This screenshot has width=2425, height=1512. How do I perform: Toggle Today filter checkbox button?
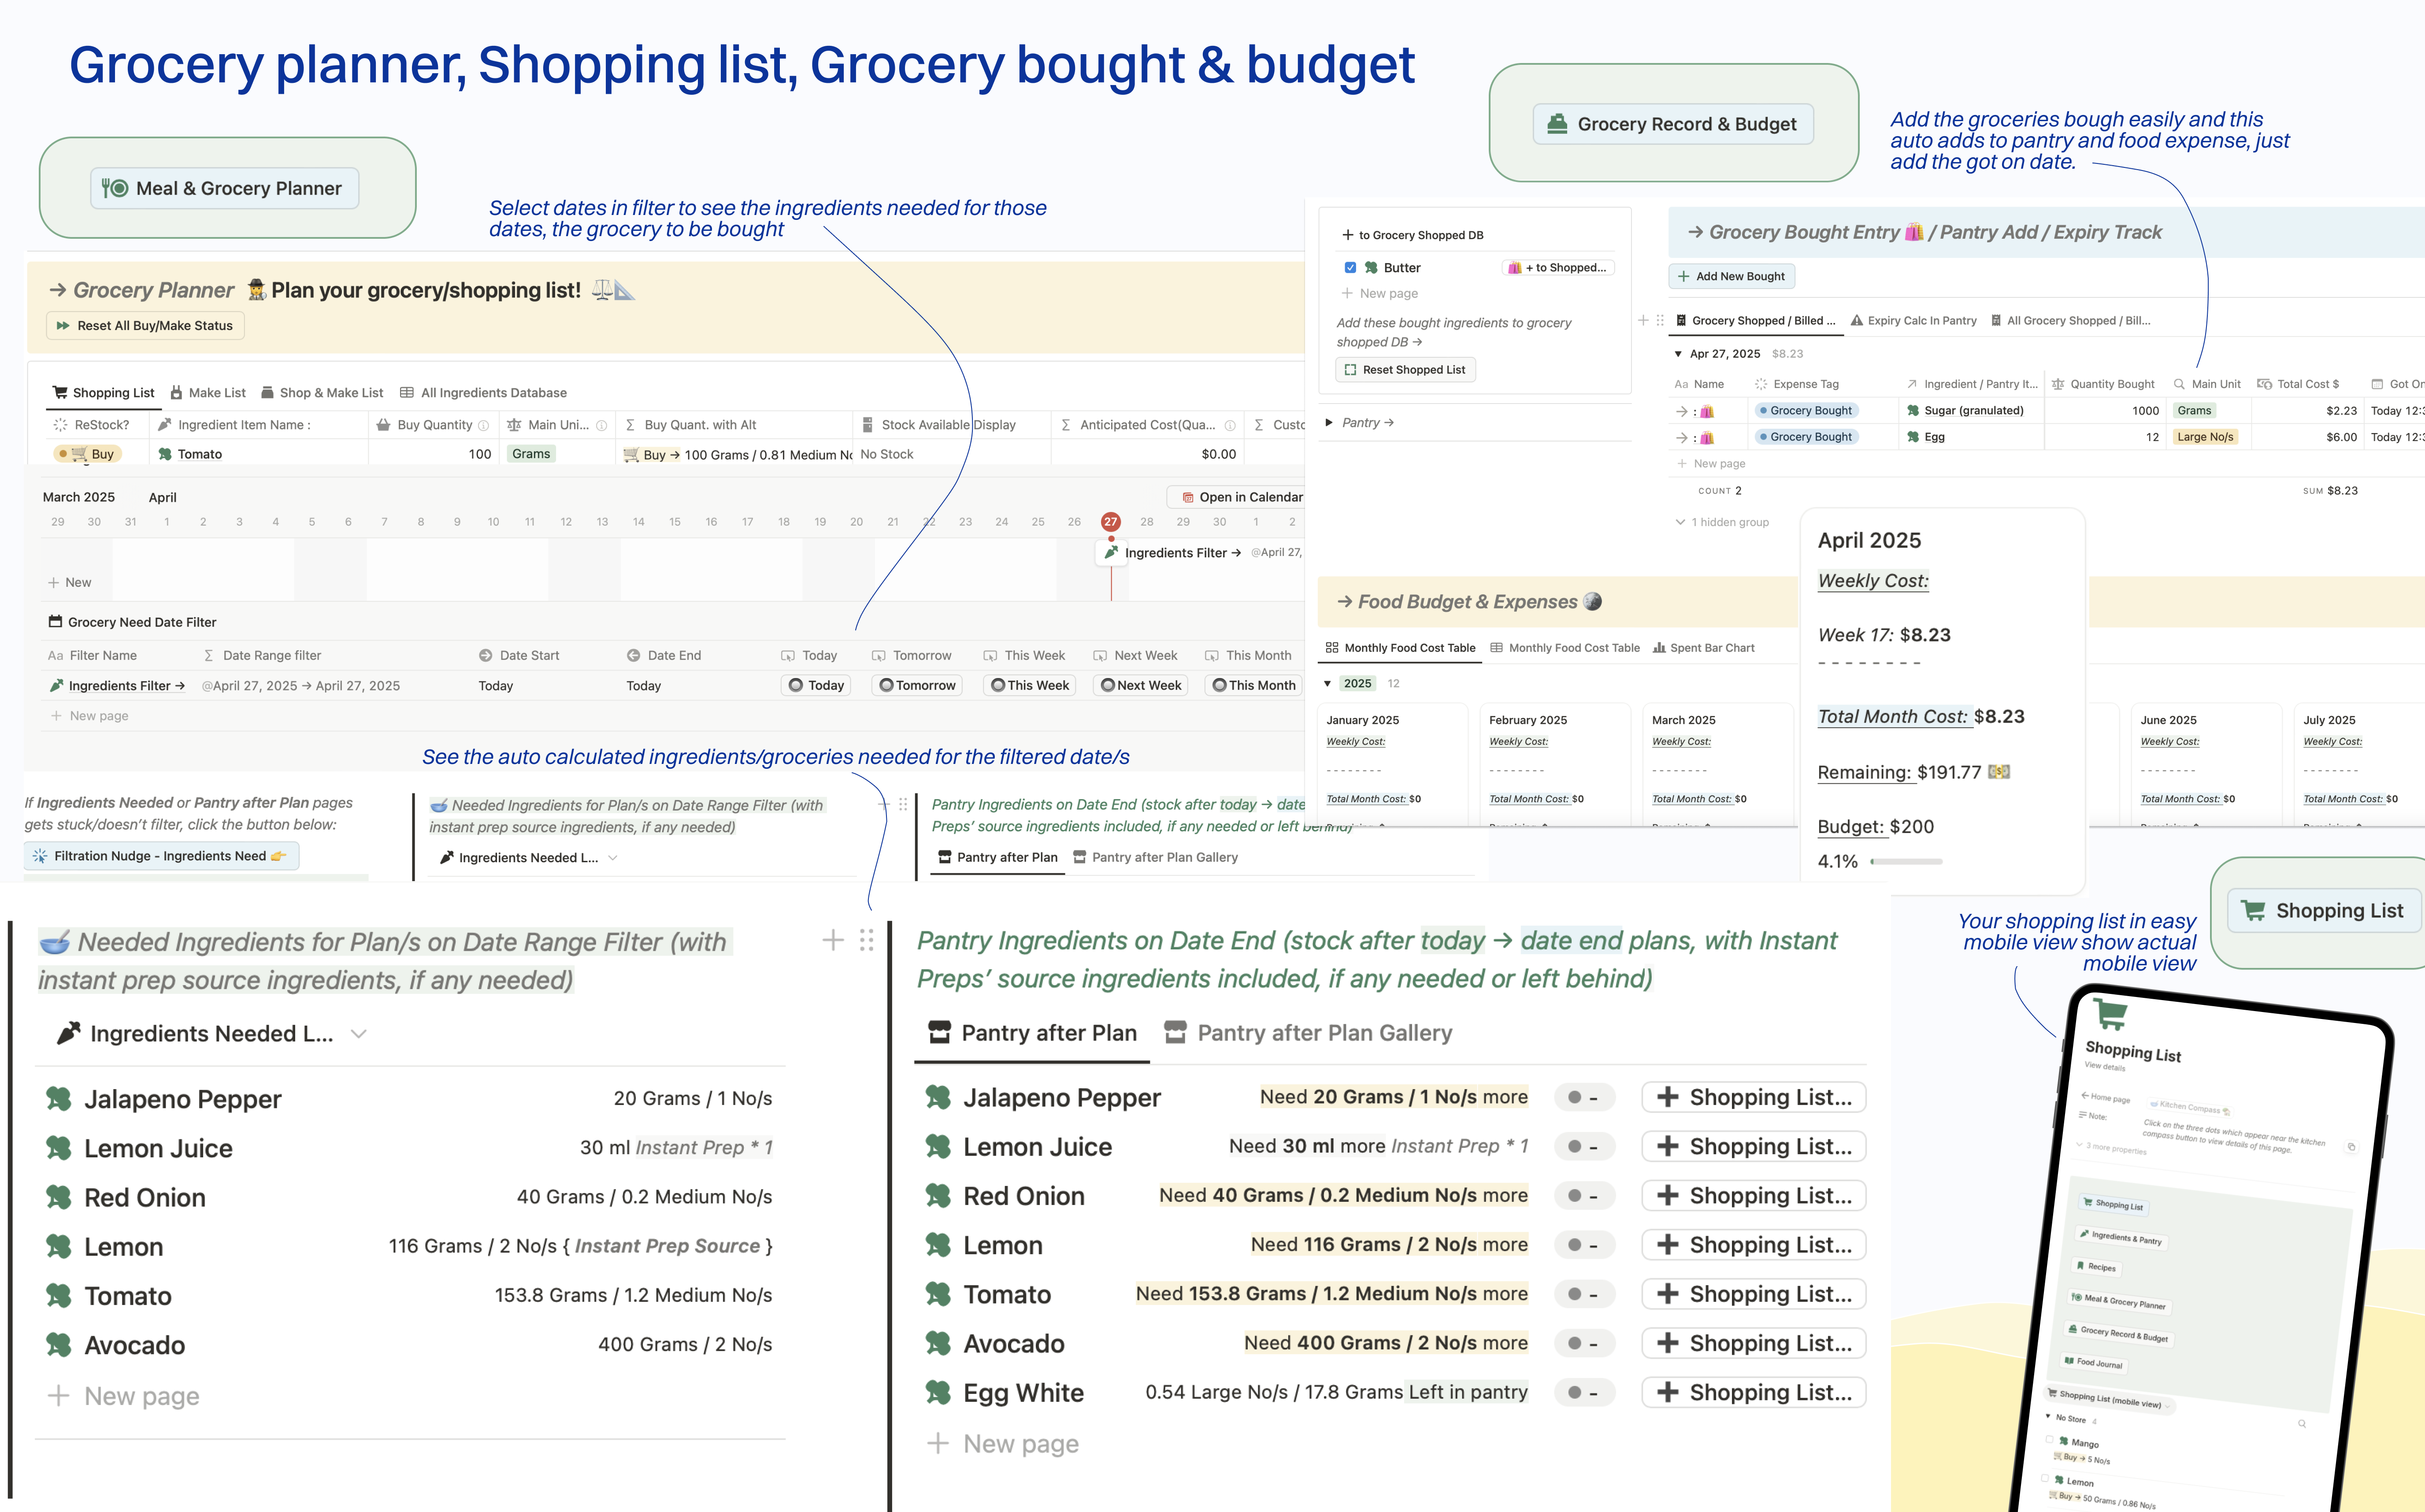tap(816, 686)
